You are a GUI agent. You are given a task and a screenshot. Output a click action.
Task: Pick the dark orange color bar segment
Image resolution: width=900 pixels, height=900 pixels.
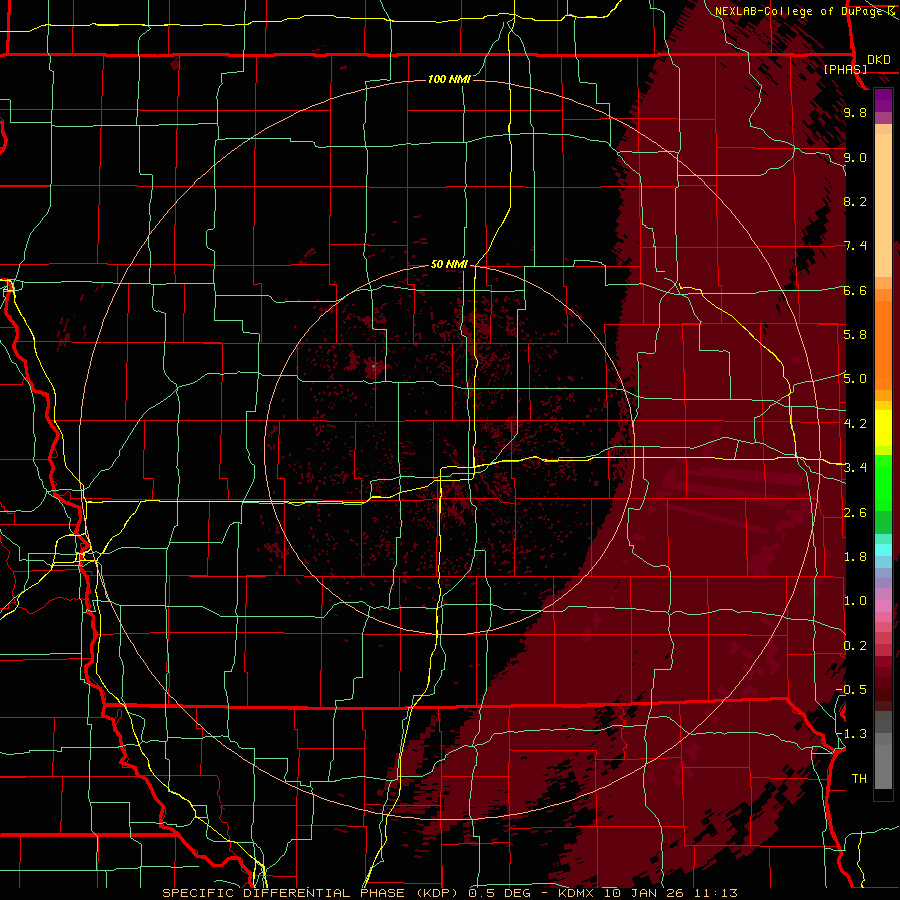click(883, 344)
